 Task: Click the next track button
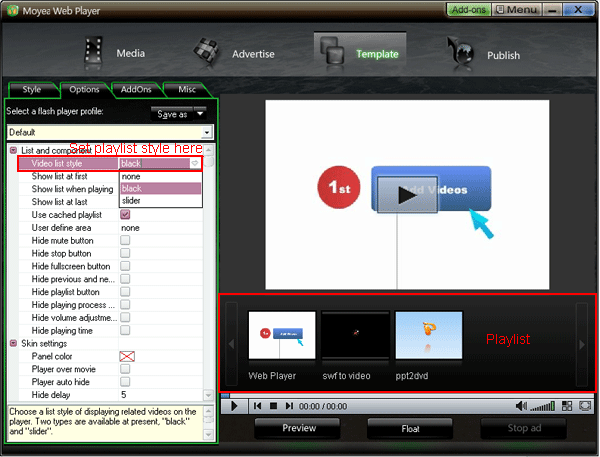coord(289,406)
